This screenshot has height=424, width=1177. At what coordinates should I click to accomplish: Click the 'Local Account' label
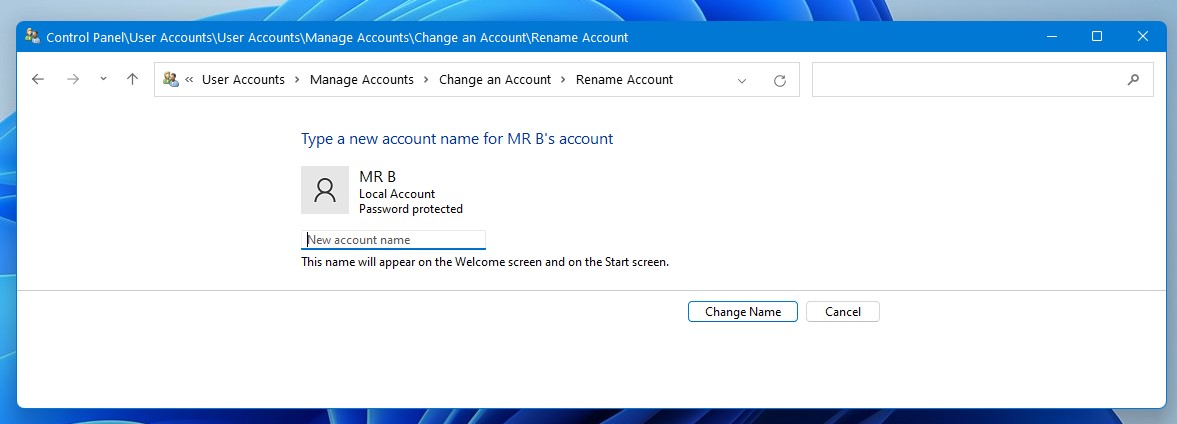[x=397, y=194]
